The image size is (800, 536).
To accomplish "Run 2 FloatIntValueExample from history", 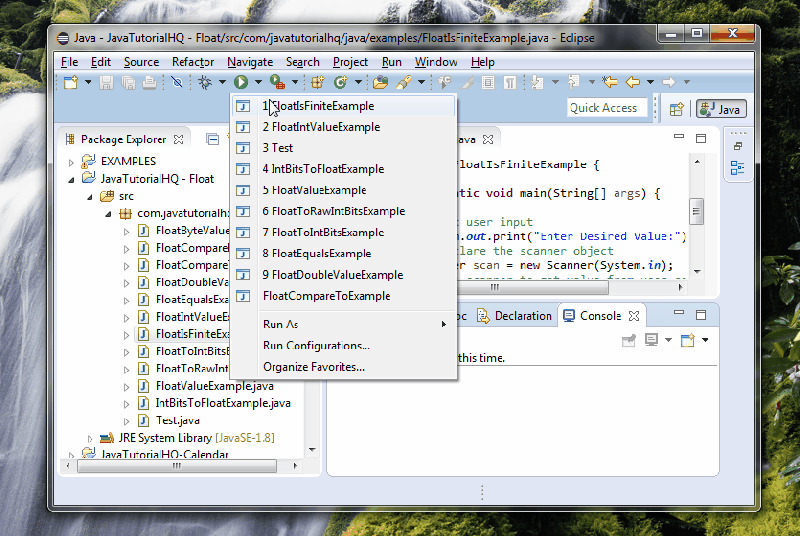I will pyautogui.click(x=343, y=127).
